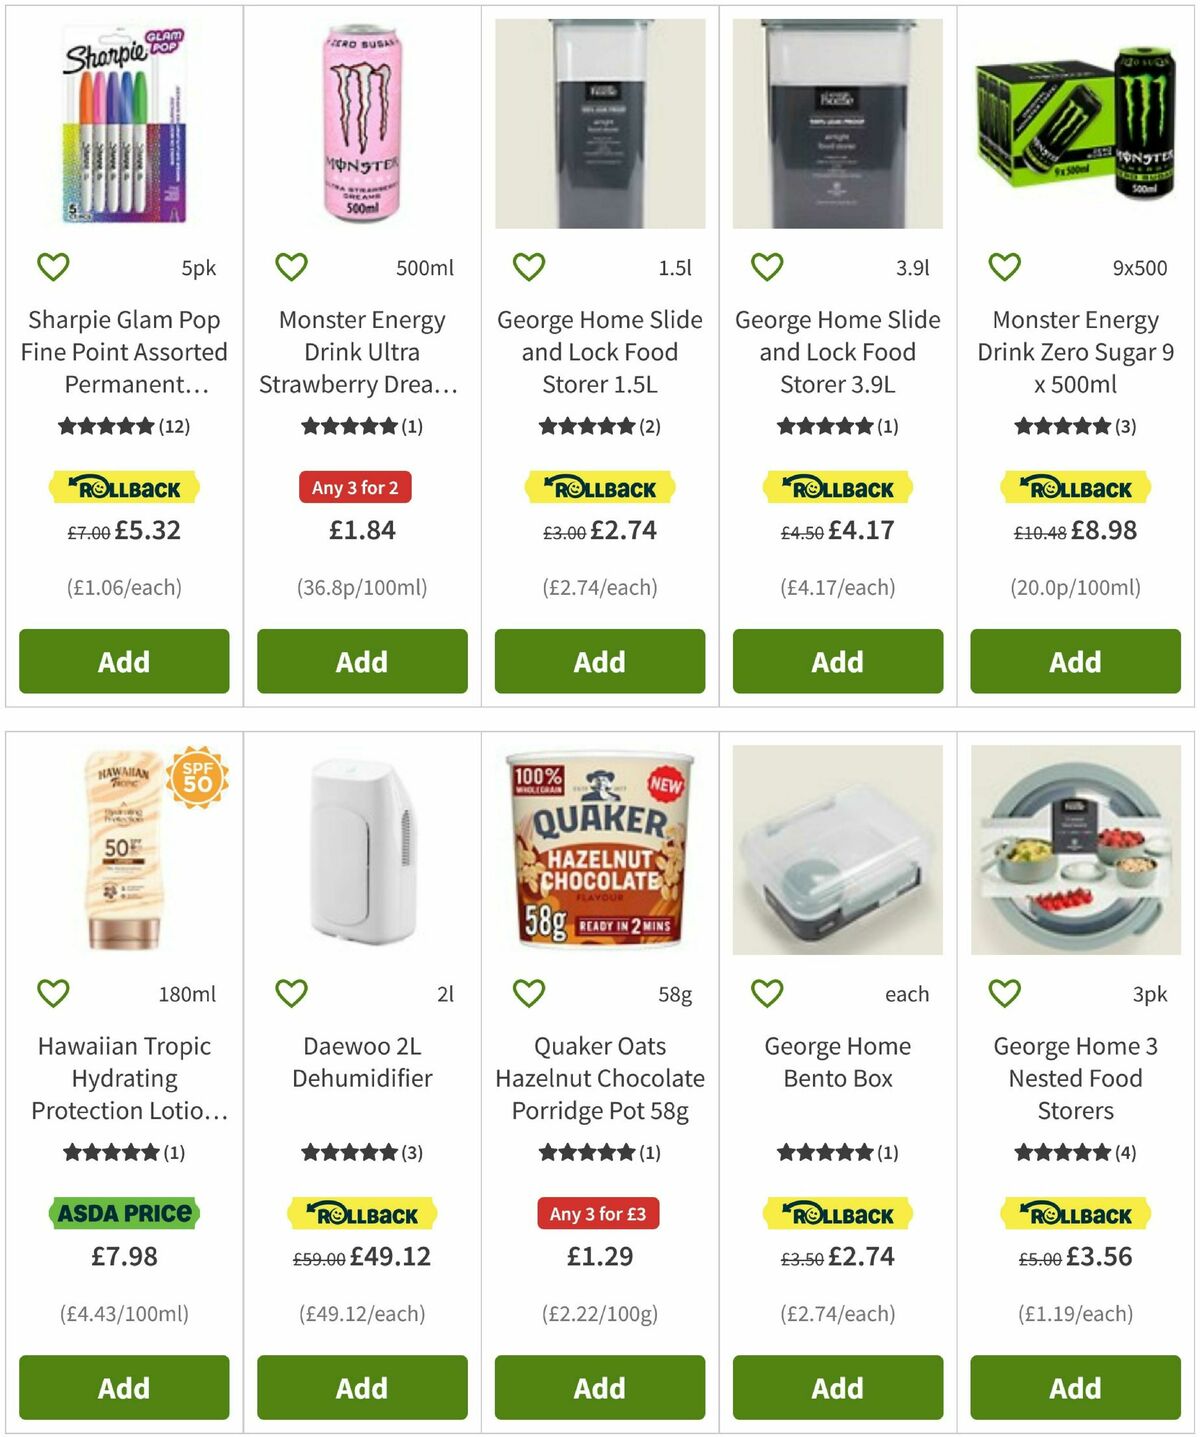Favorite the Hawaiian Tropic lotion
Image resolution: width=1200 pixels, height=1437 pixels.
coord(53,993)
